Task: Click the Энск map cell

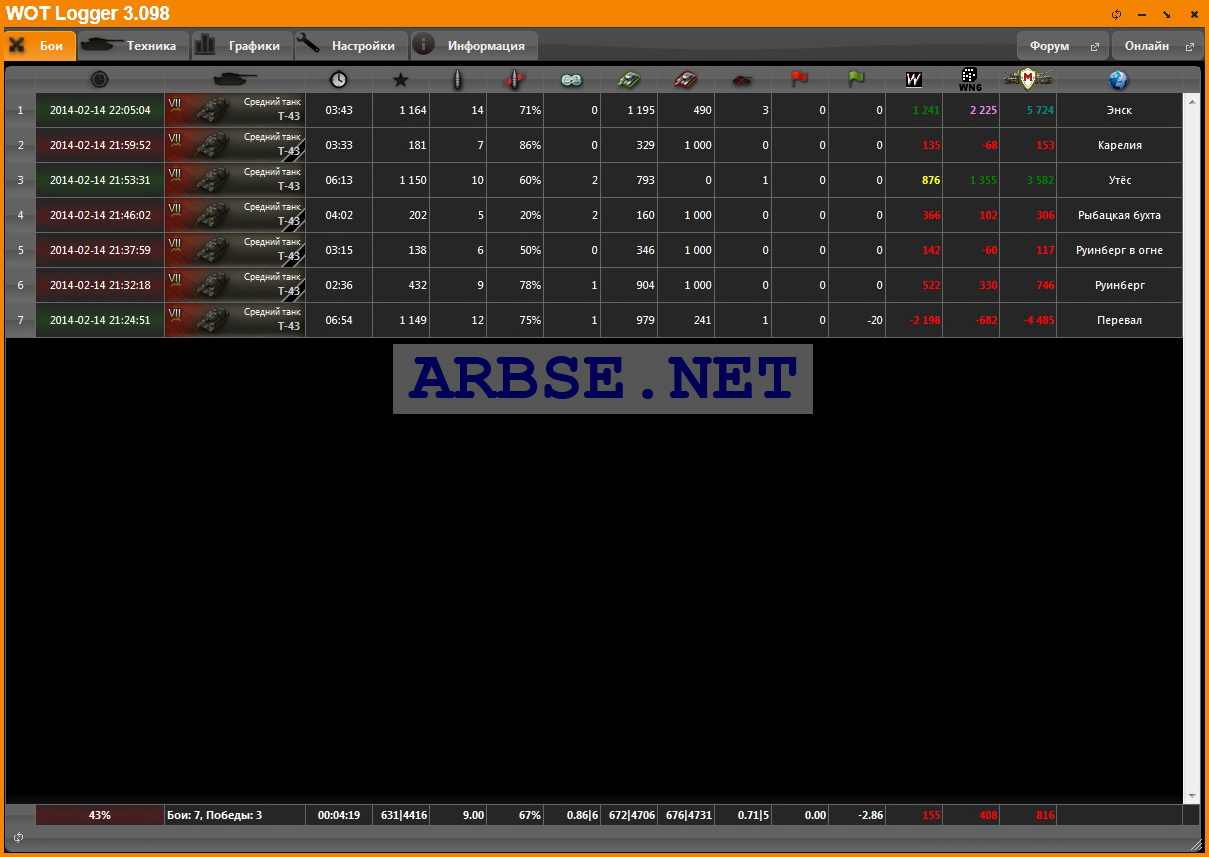Action: tap(1119, 110)
